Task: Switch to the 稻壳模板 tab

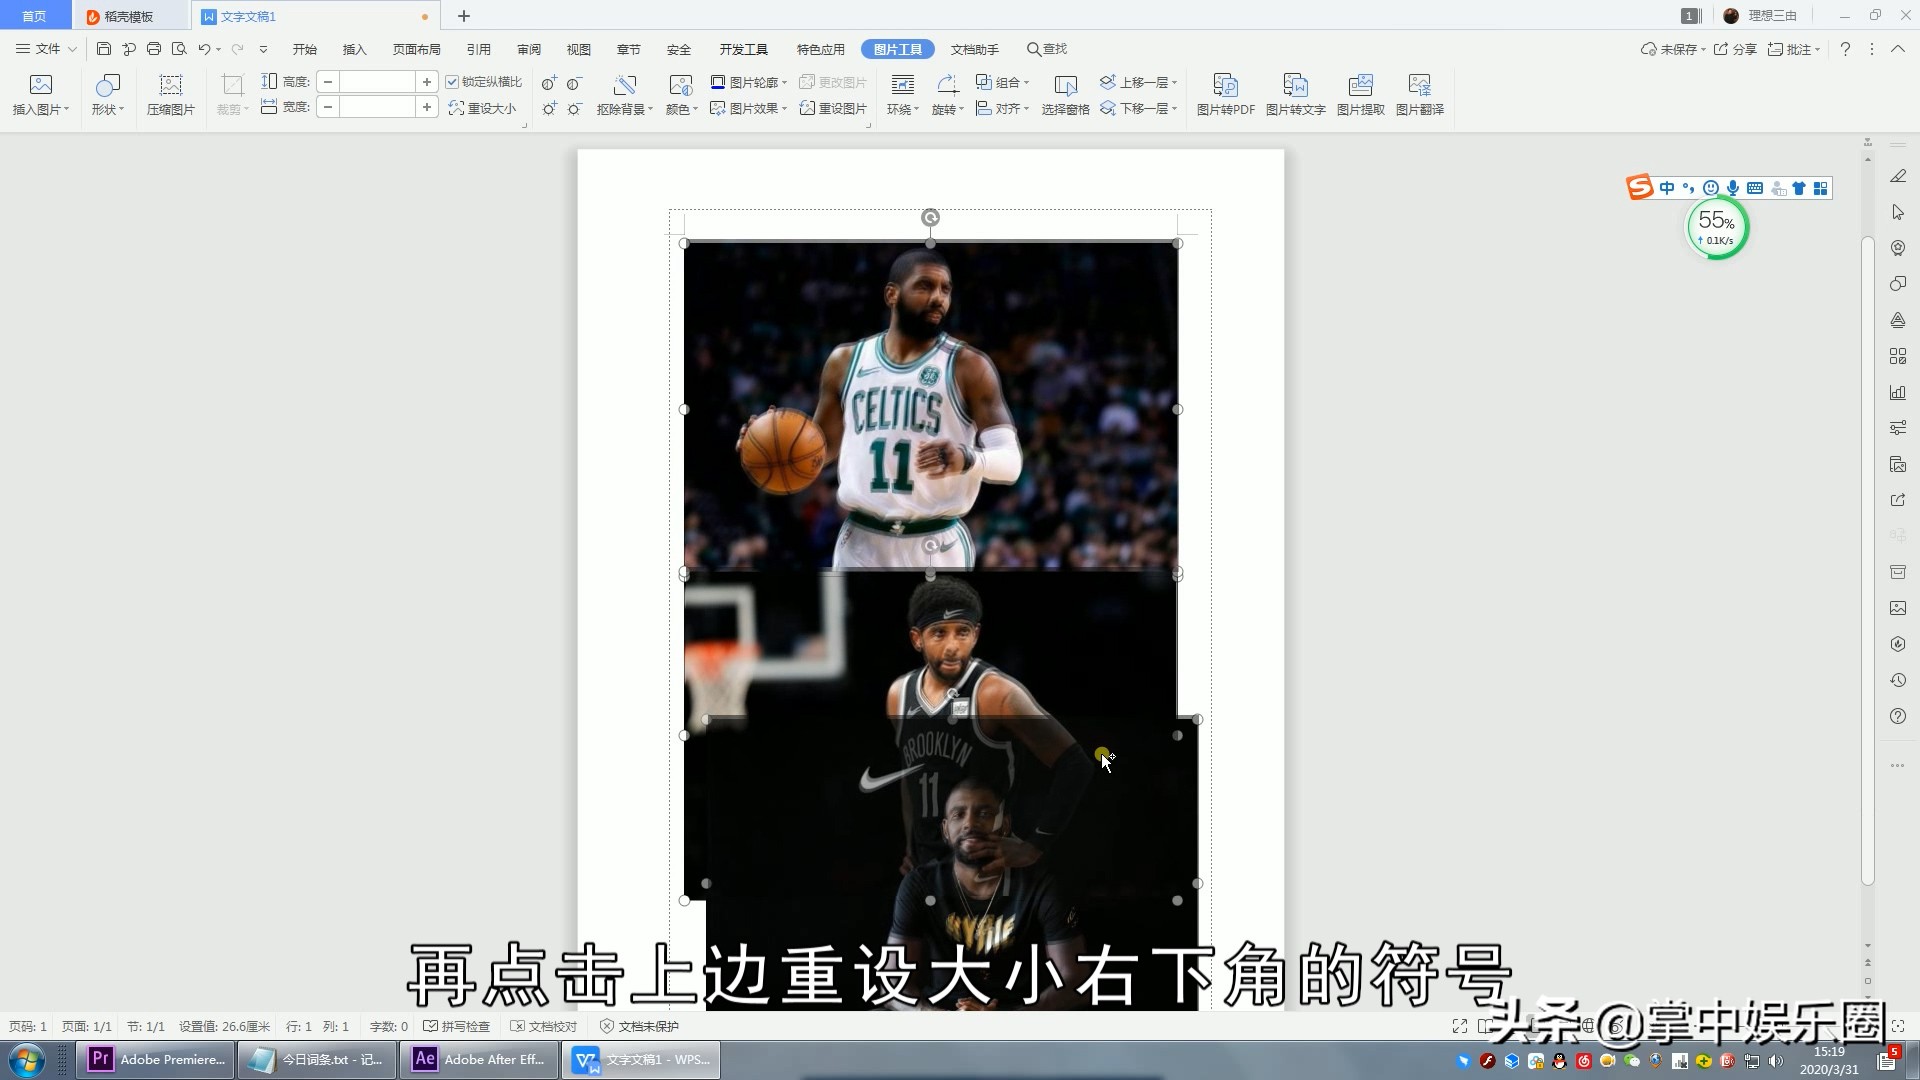Action: pyautogui.click(x=130, y=16)
